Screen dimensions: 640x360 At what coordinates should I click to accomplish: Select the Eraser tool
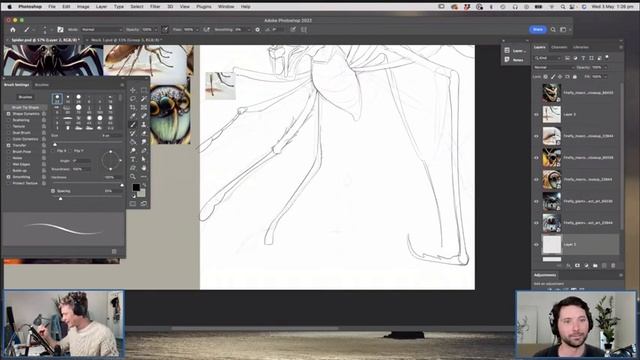(144, 133)
